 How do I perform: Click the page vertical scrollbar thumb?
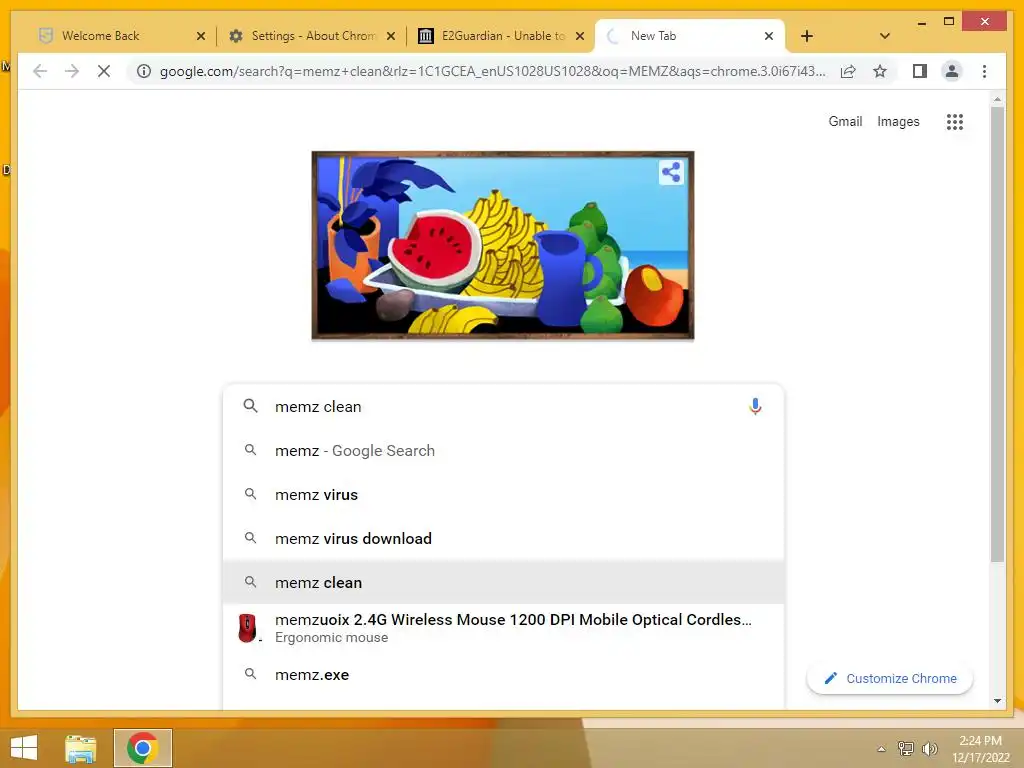click(997, 334)
